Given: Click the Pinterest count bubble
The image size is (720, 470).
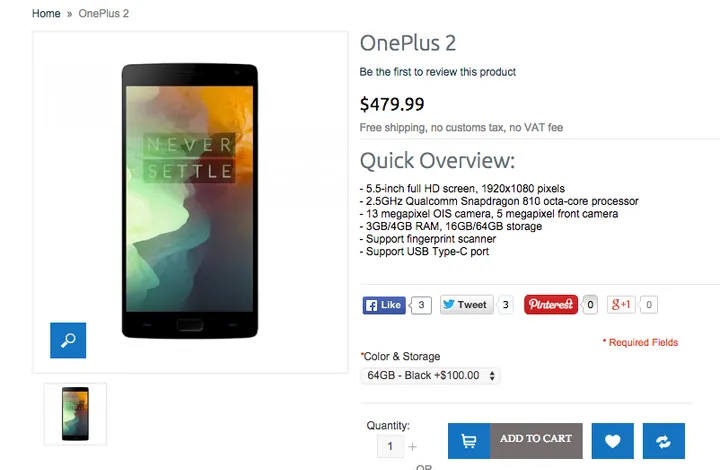Looking at the screenshot, I should point(591,305).
